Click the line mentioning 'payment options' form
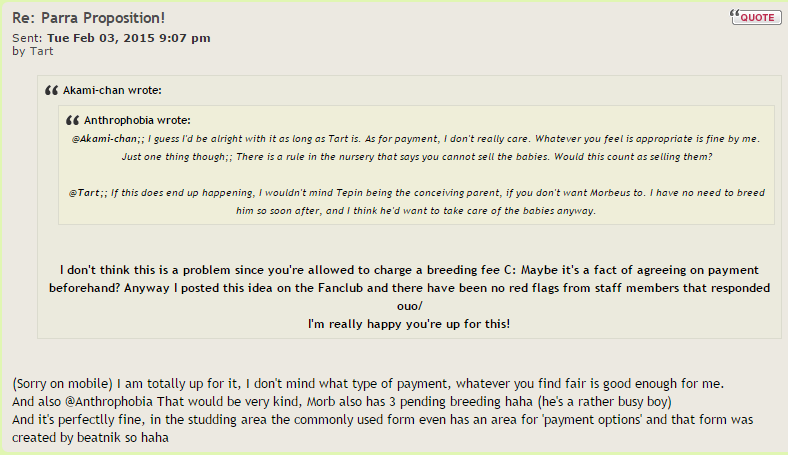This screenshot has height=455, width=788. pyautogui.click(x=382, y=420)
